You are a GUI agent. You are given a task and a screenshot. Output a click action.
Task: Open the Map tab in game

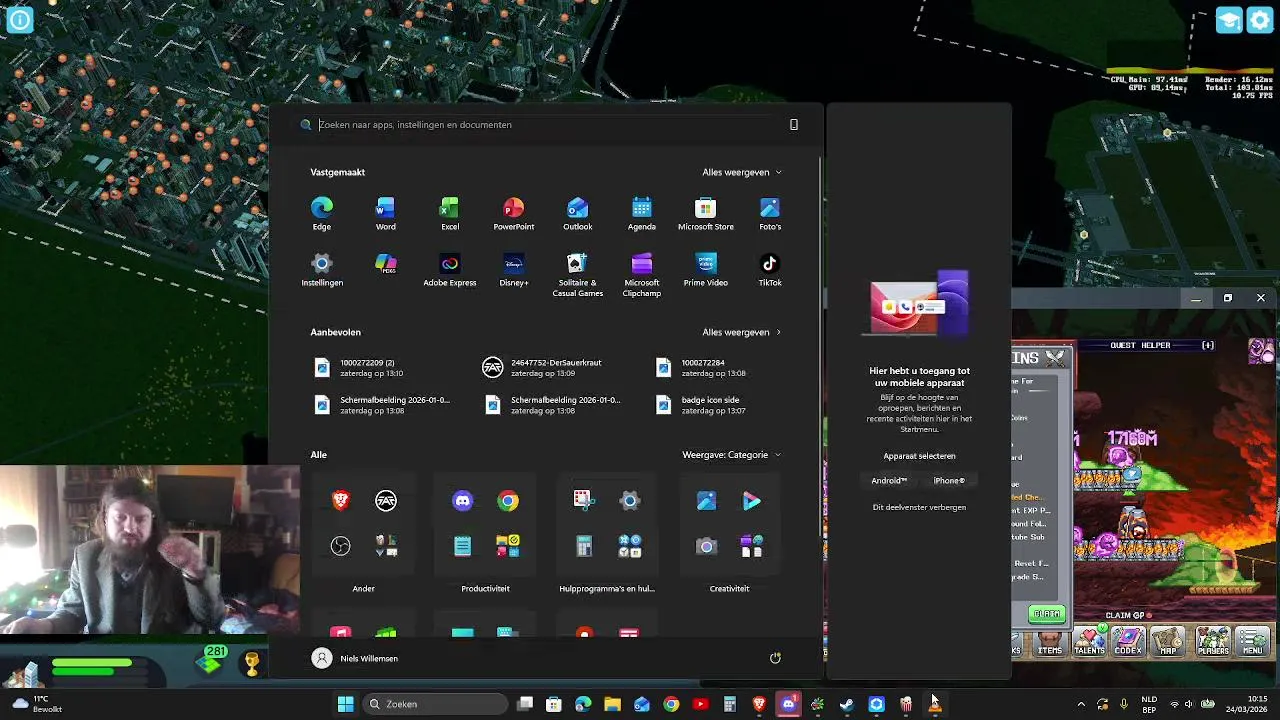(1168, 642)
